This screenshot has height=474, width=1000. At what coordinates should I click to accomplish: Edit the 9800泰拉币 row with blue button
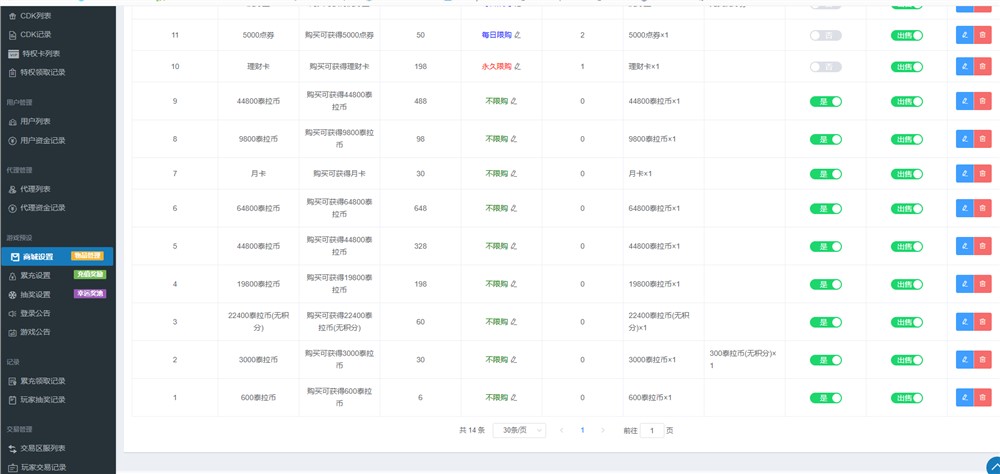coord(964,139)
